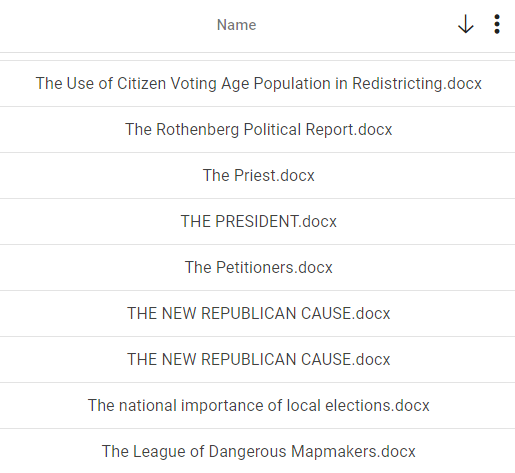This screenshot has width=515, height=473.
Task: Choose The League of Dangerous Mapmakers.docx
Action: point(259,451)
